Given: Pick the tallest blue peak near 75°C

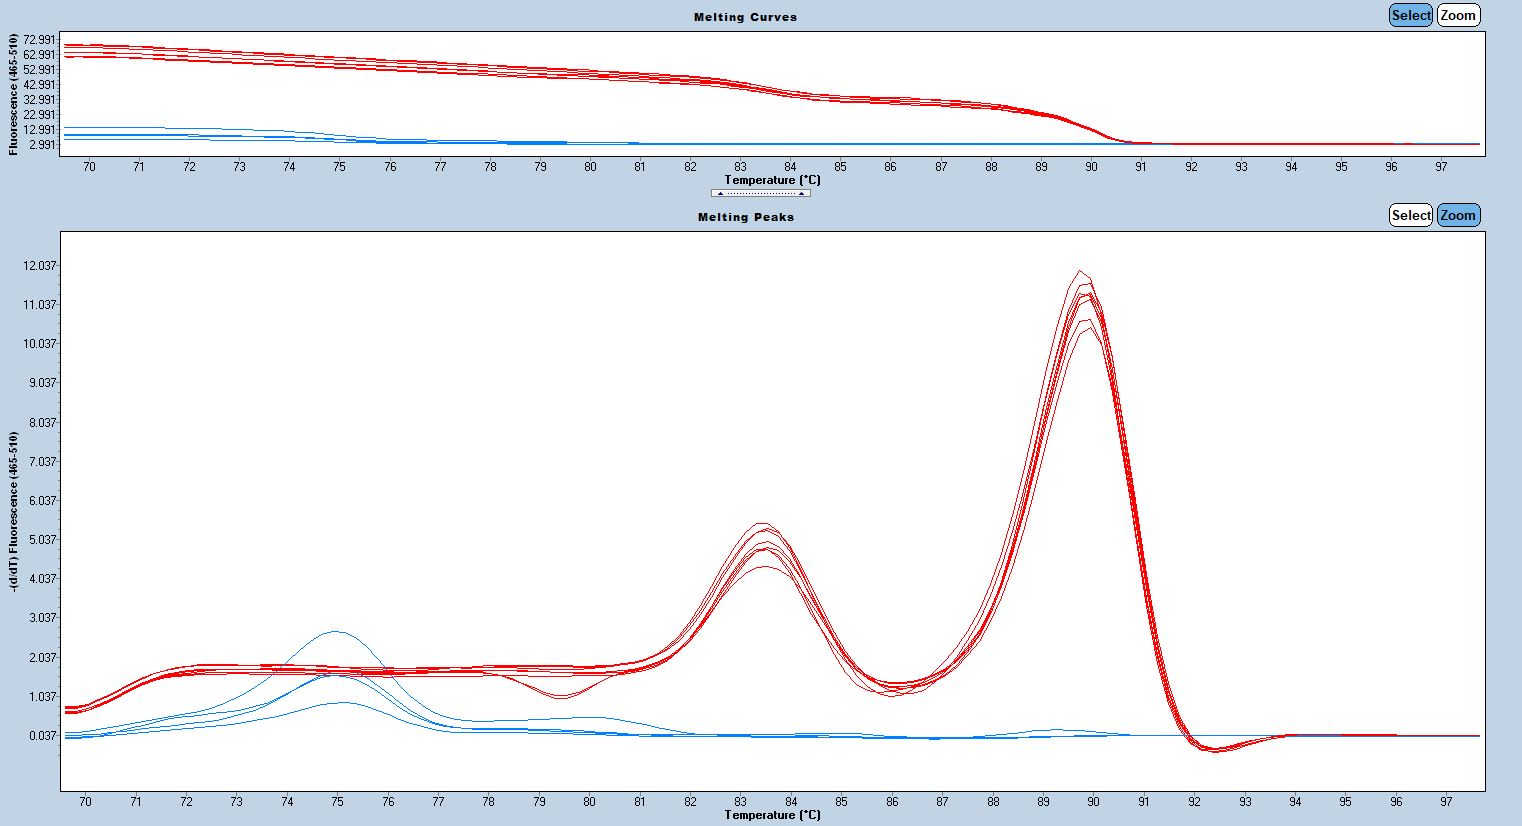Looking at the screenshot, I should coord(336,632).
